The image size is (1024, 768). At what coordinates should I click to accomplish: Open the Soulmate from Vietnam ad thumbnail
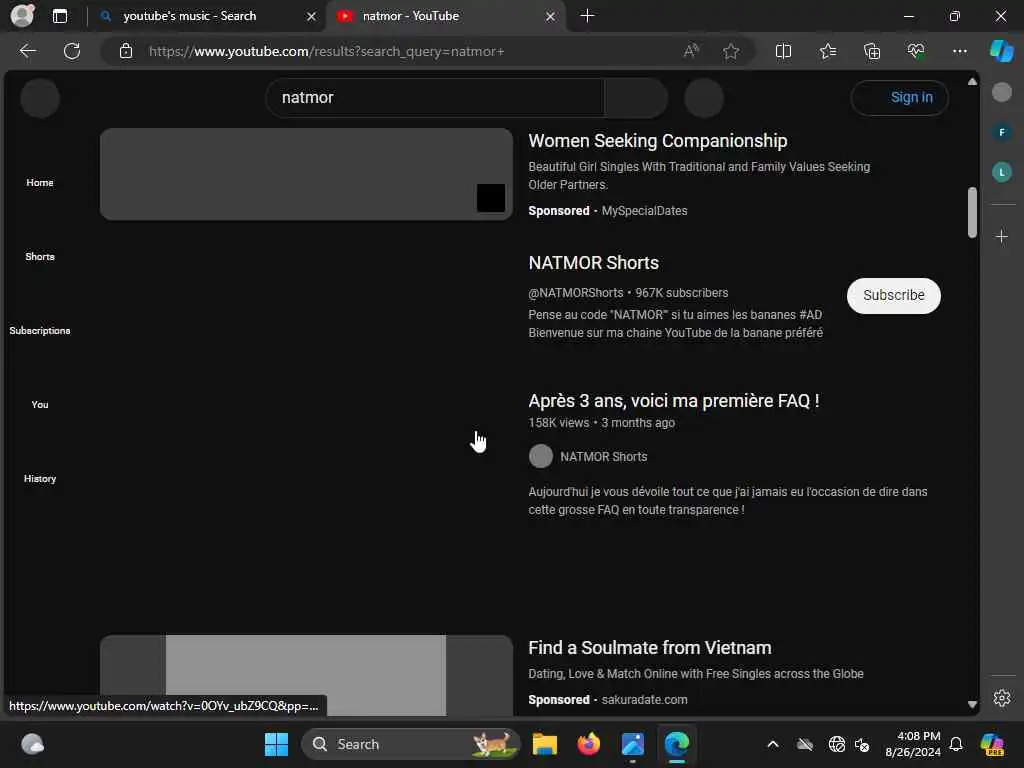tap(306, 675)
